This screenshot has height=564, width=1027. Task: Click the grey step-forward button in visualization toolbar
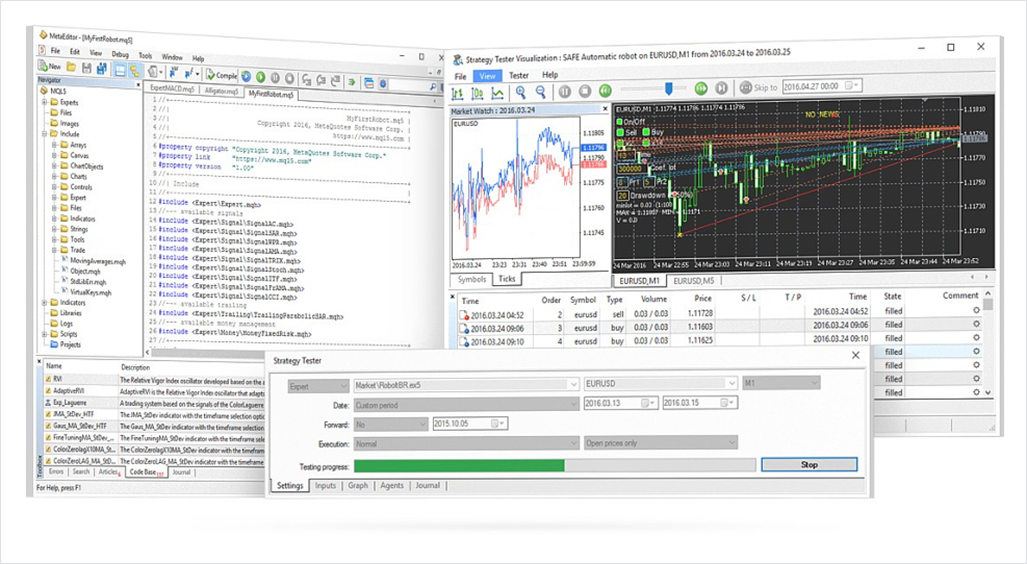tap(721, 87)
